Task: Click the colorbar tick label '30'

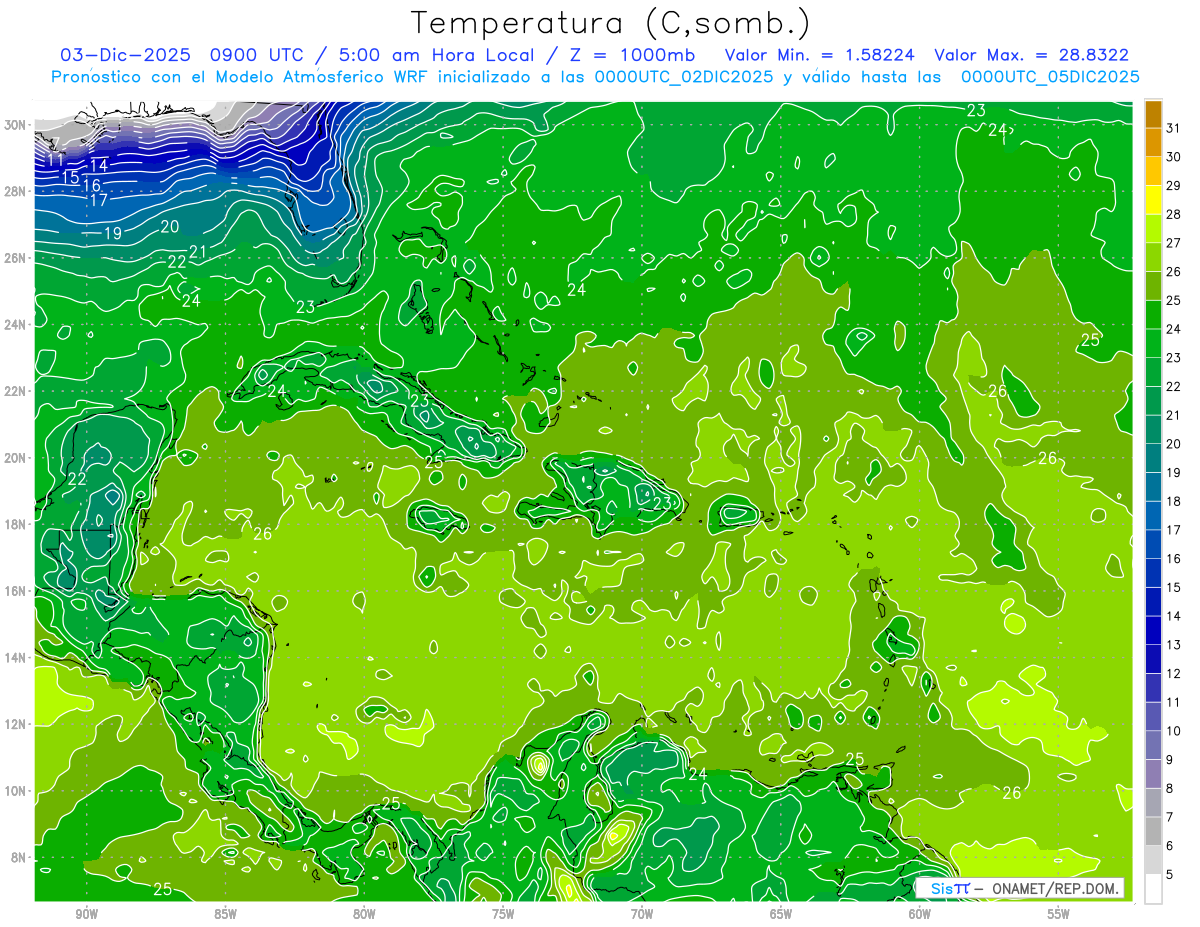Action: (1173, 157)
